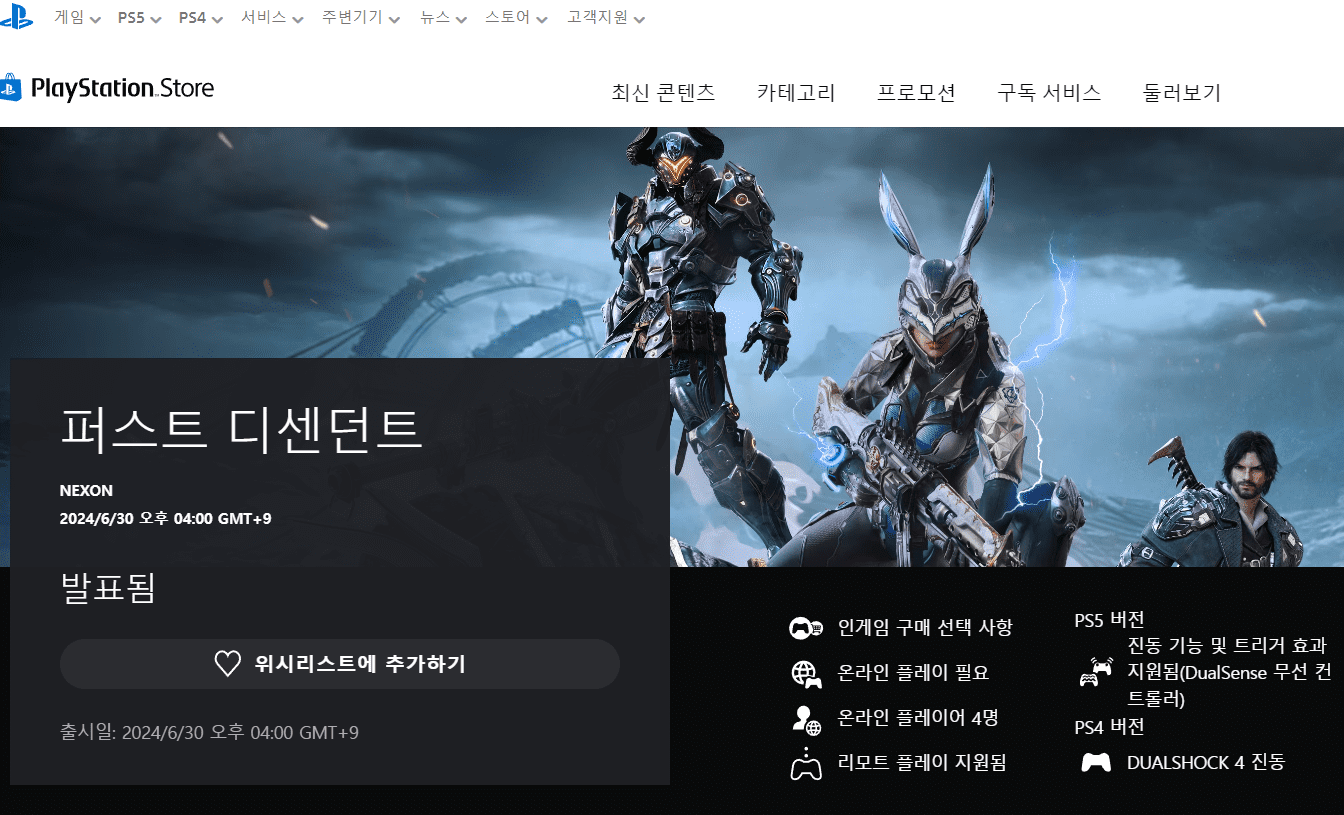
Task: Expand the 게임 dropdown menu
Action: [x=77, y=18]
